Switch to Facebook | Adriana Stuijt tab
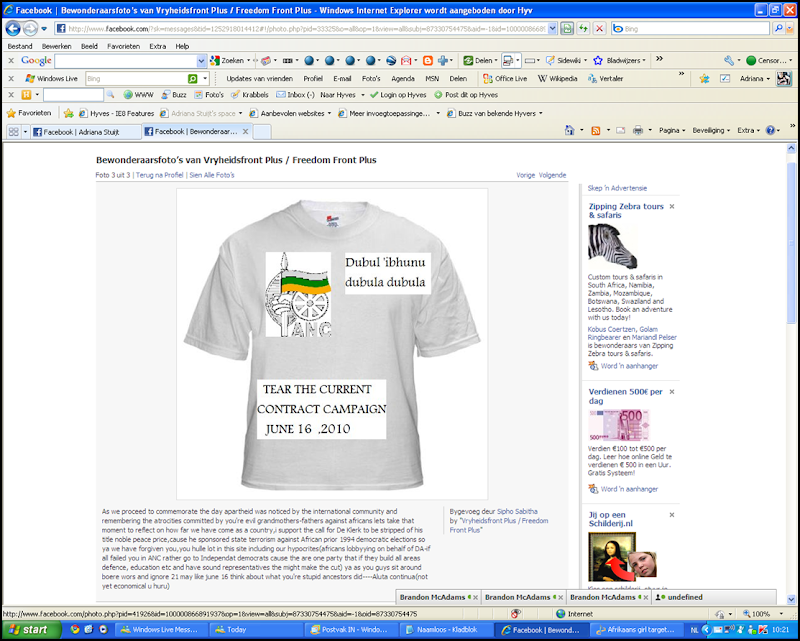Image resolution: width=800 pixels, height=641 pixels. (x=85, y=132)
